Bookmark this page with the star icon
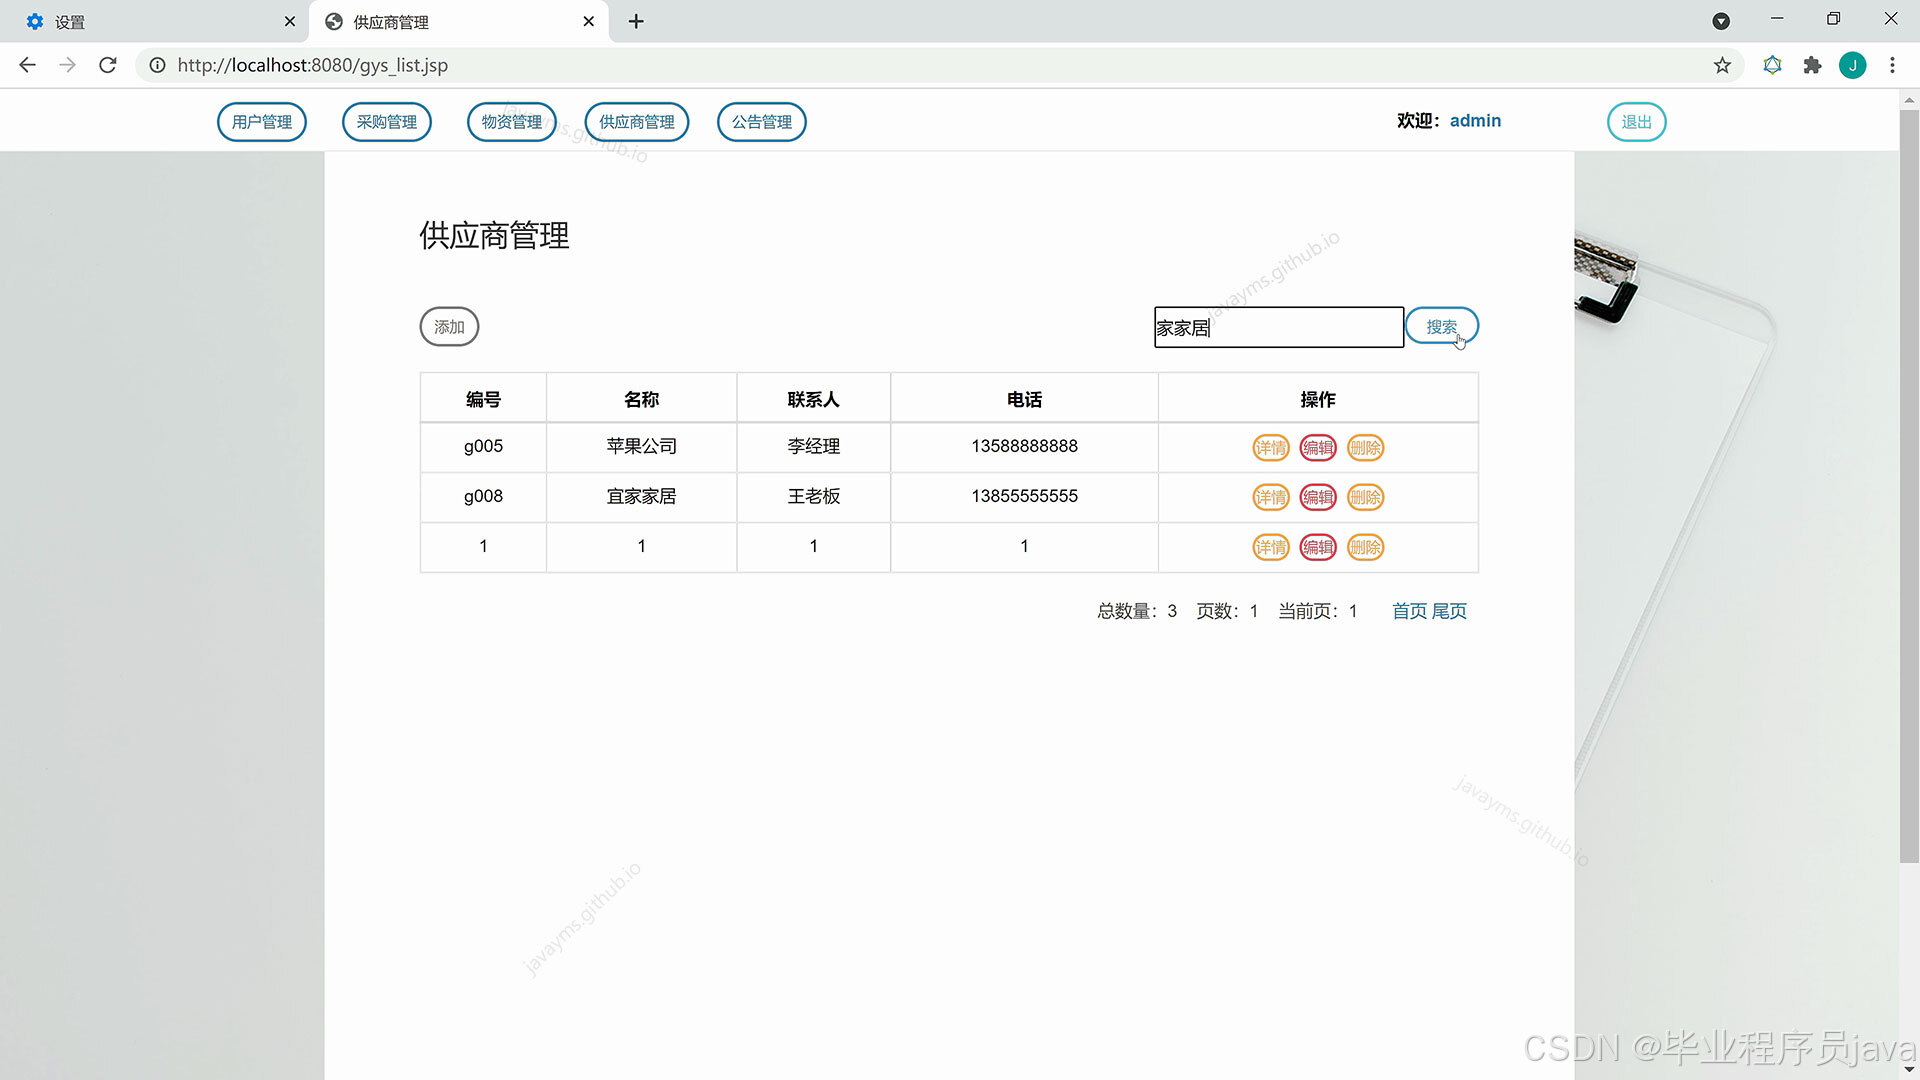This screenshot has height=1080, width=1920. click(x=1722, y=65)
